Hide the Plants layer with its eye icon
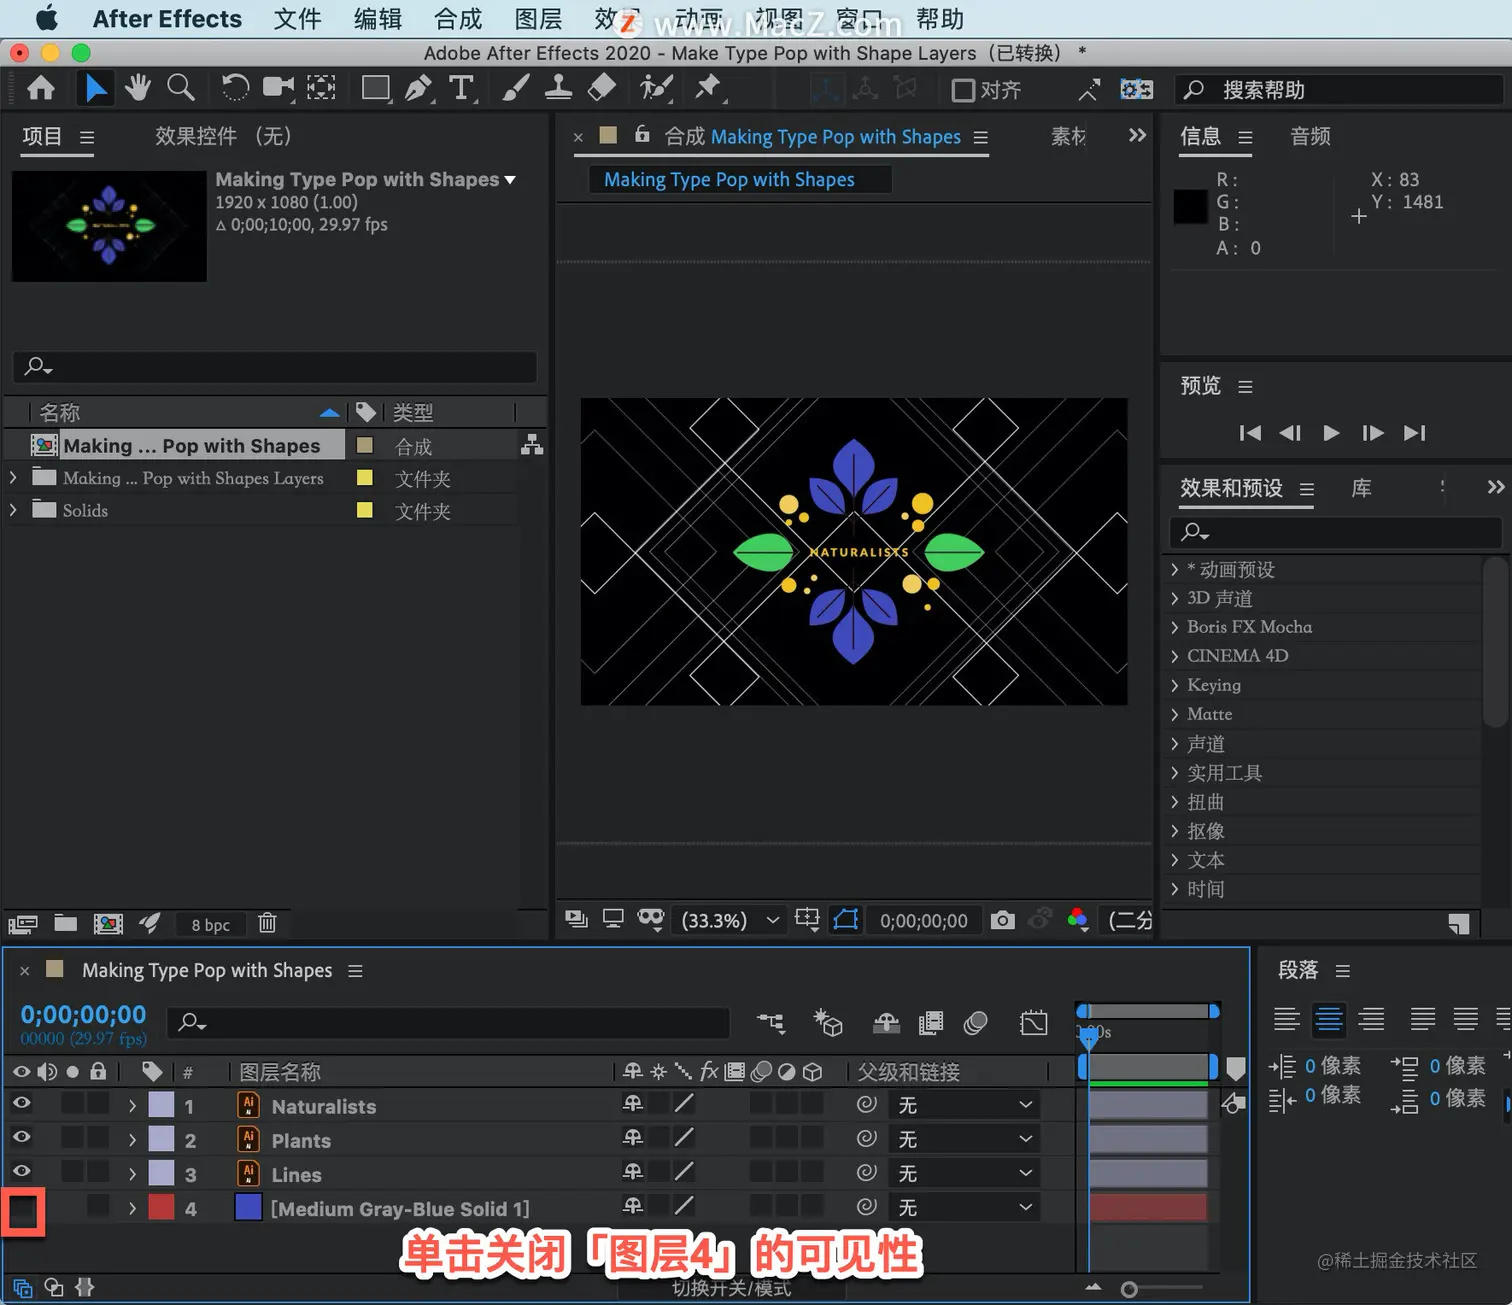Viewport: 1512px width, 1305px height. tap(21, 1137)
